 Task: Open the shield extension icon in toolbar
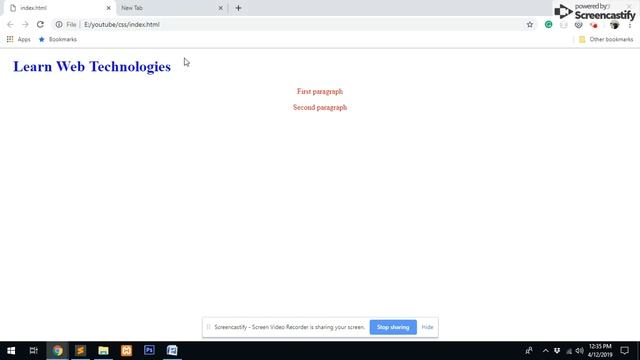pyautogui.click(x=579, y=25)
